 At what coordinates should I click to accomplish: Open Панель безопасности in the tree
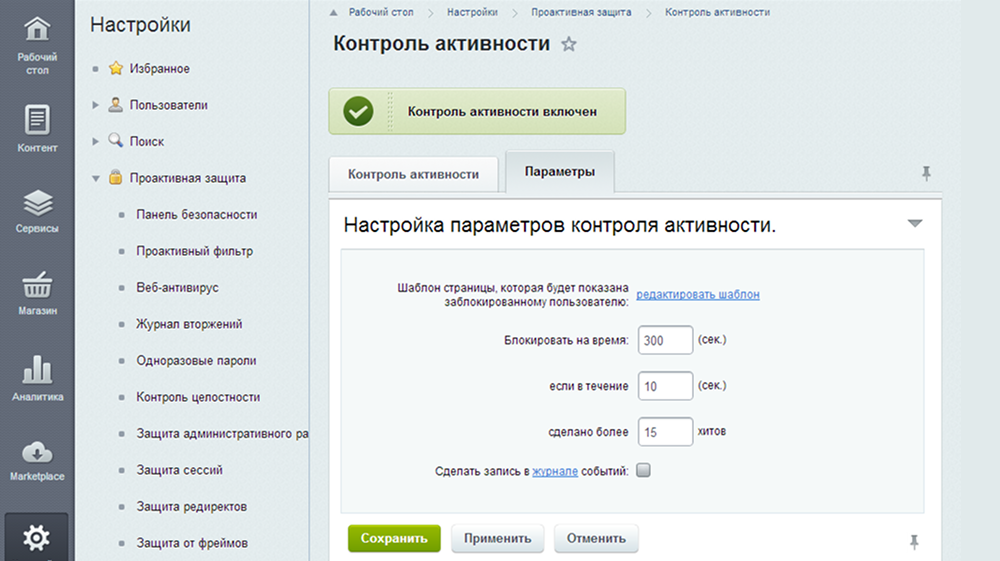pos(196,215)
